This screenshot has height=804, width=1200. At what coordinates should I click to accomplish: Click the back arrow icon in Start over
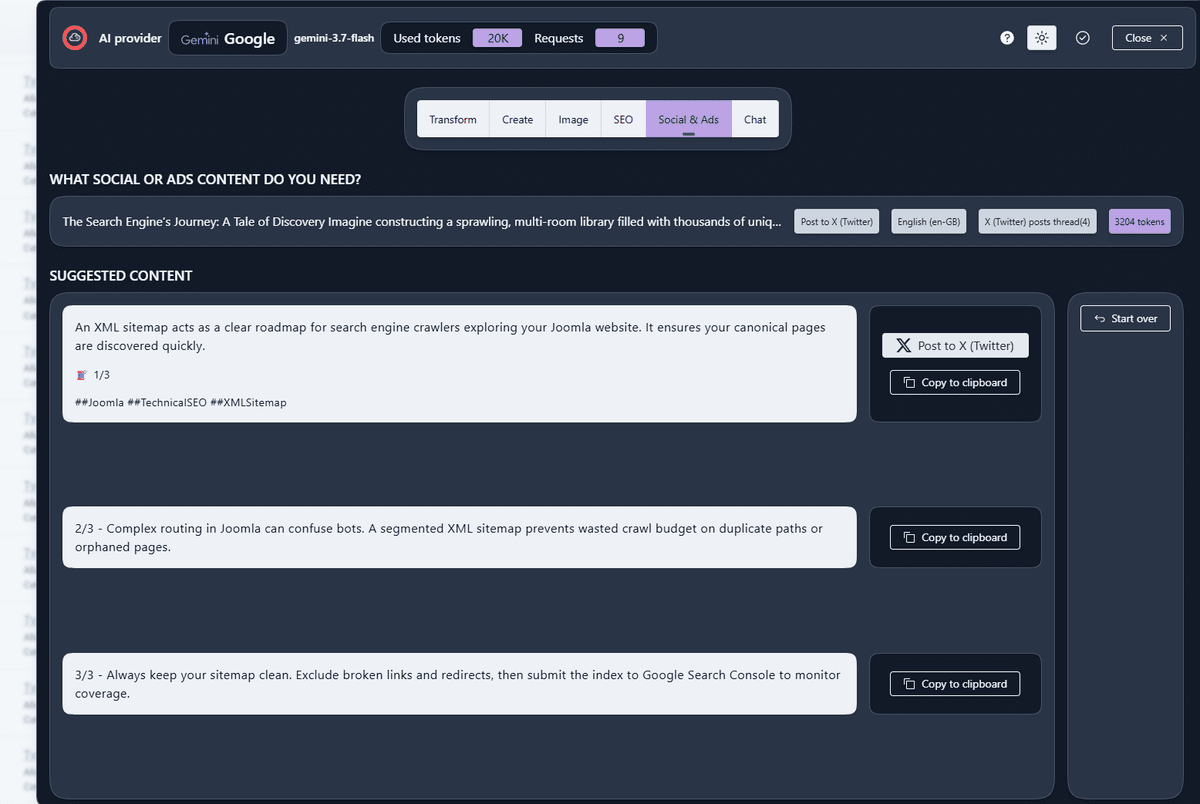tap(1100, 319)
